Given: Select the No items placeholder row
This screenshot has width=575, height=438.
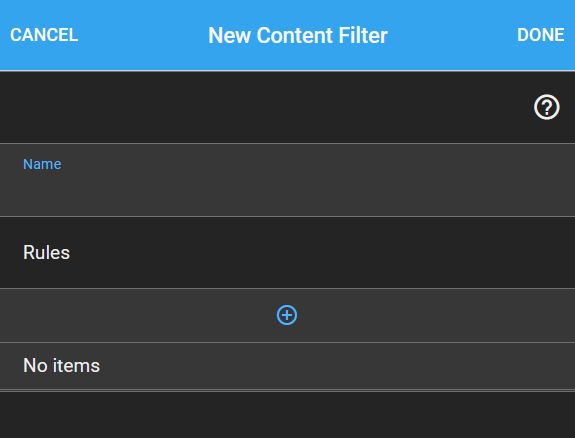Looking at the screenshot, I should tap(288, 366).
